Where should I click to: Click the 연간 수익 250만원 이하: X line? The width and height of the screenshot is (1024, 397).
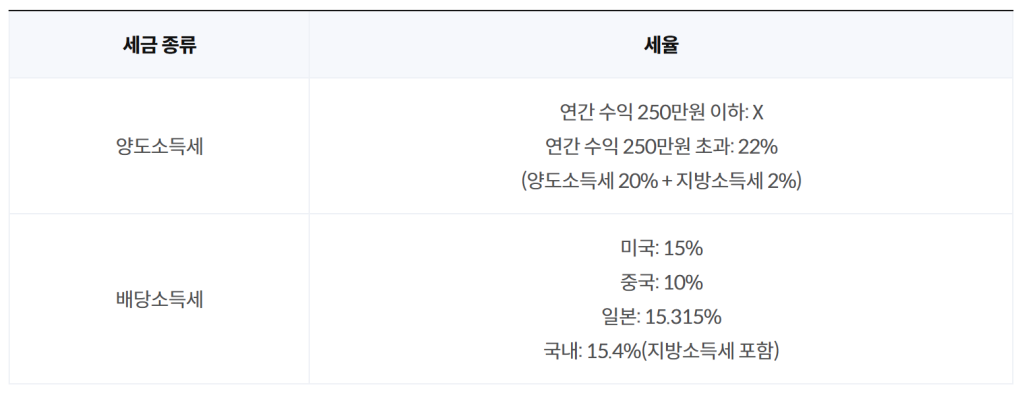[x=661, y=113]
